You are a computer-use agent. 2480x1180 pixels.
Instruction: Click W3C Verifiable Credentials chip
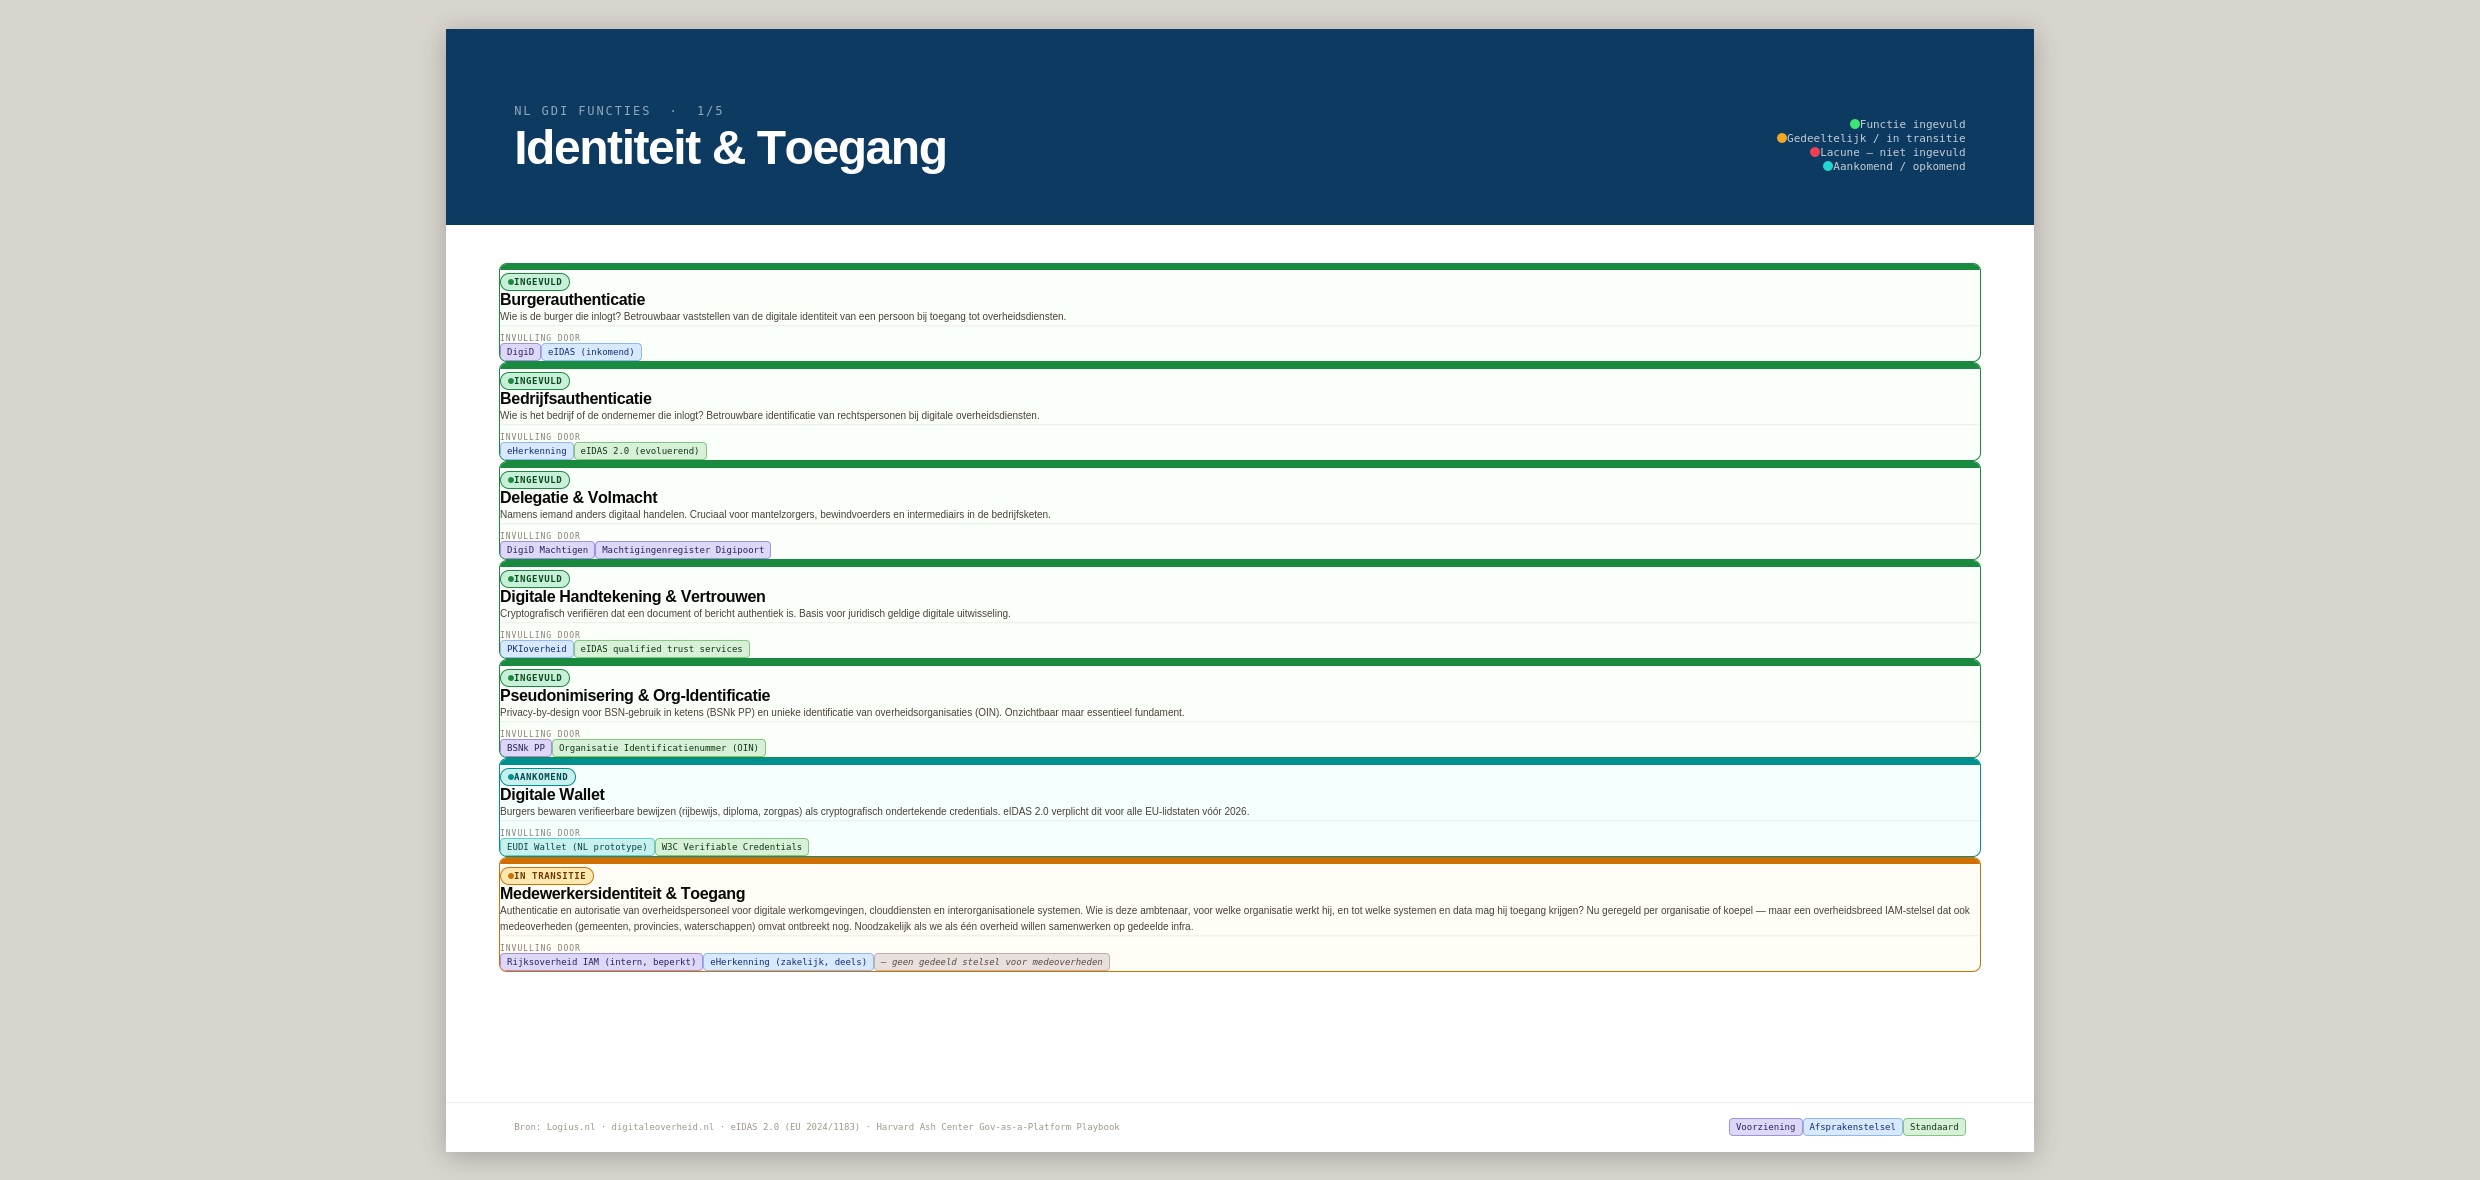(x=731, y=847)
